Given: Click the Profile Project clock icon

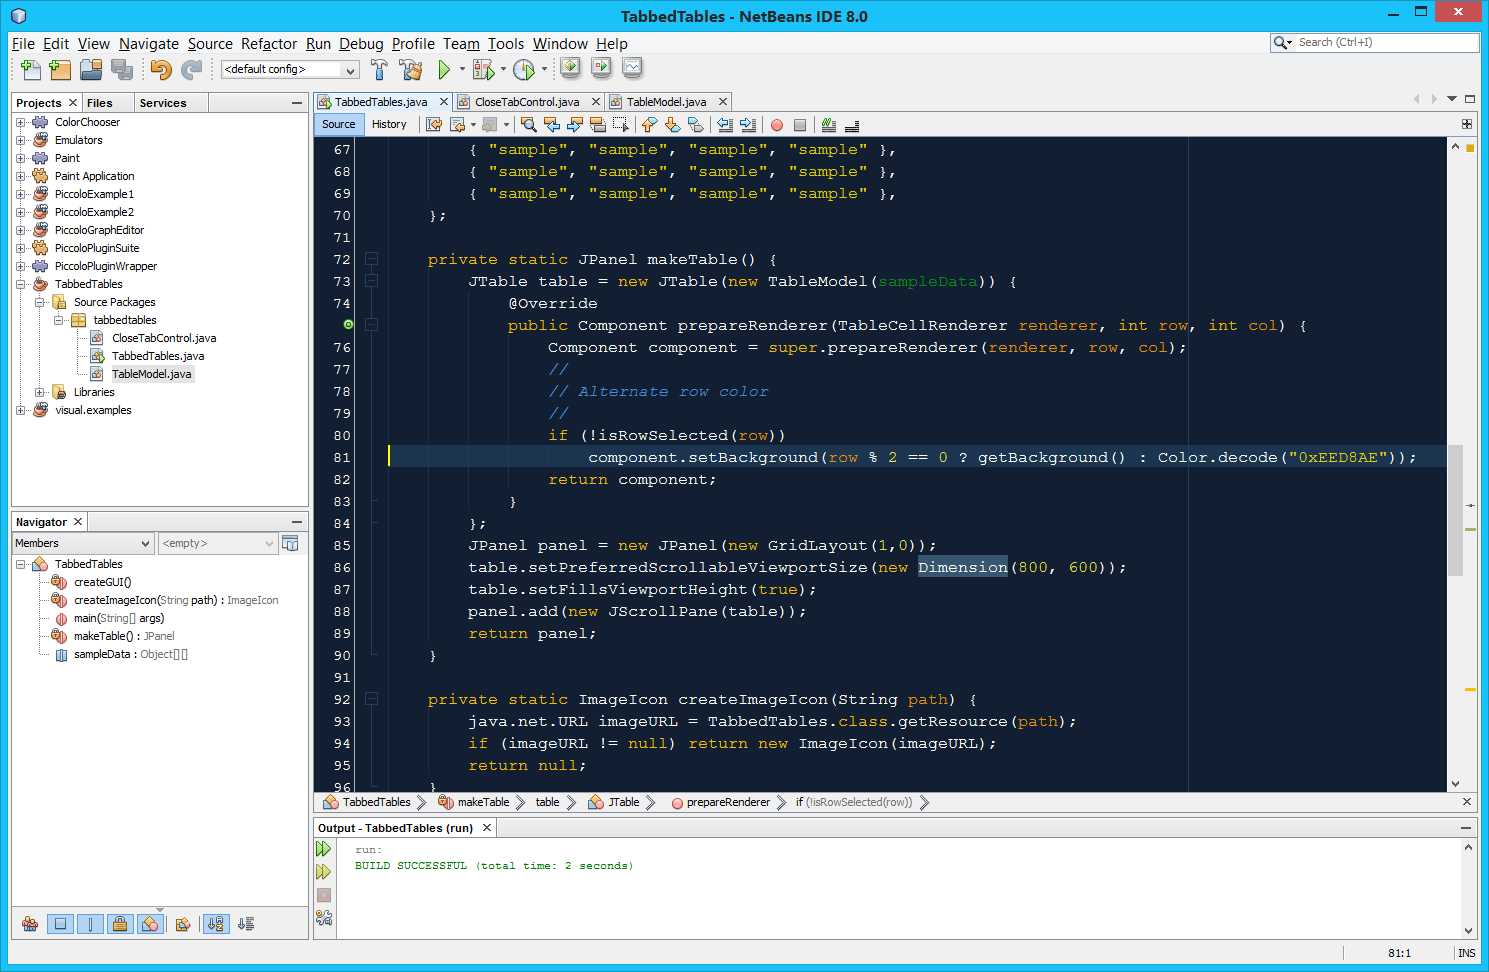Looking at the screenshot, I should (523, 69).
